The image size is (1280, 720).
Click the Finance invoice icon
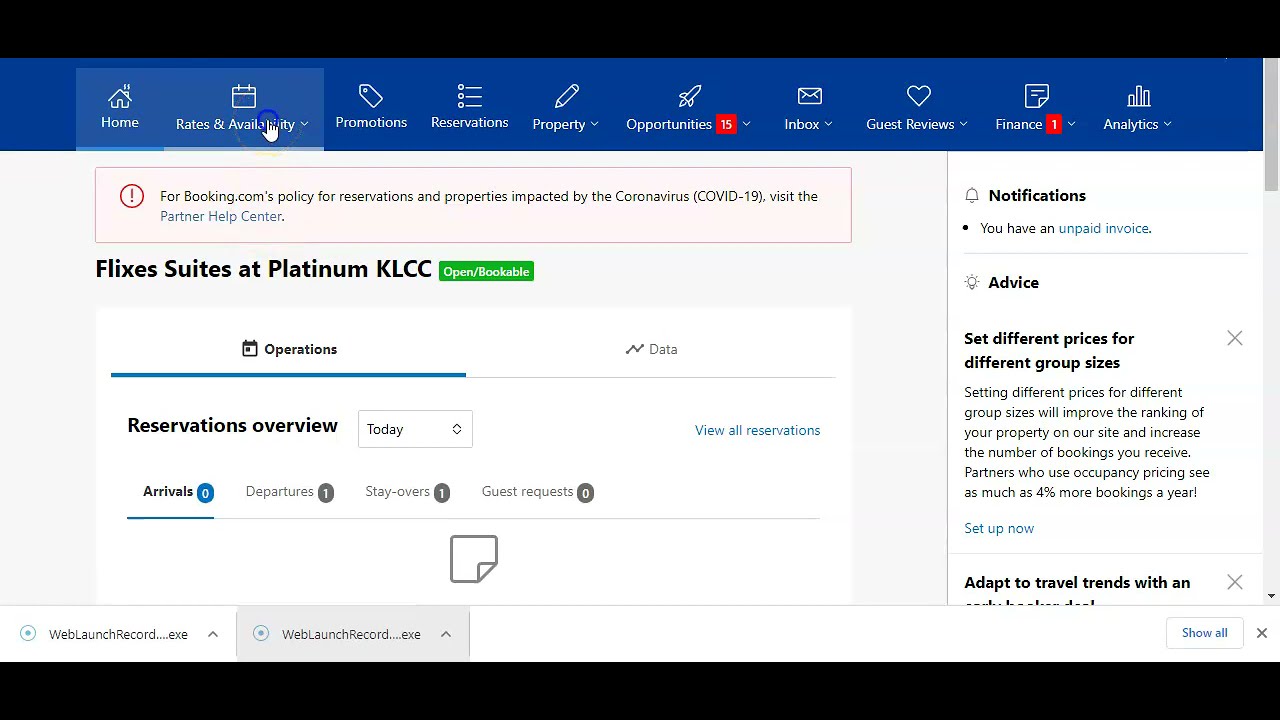(x=1036, y=96)
